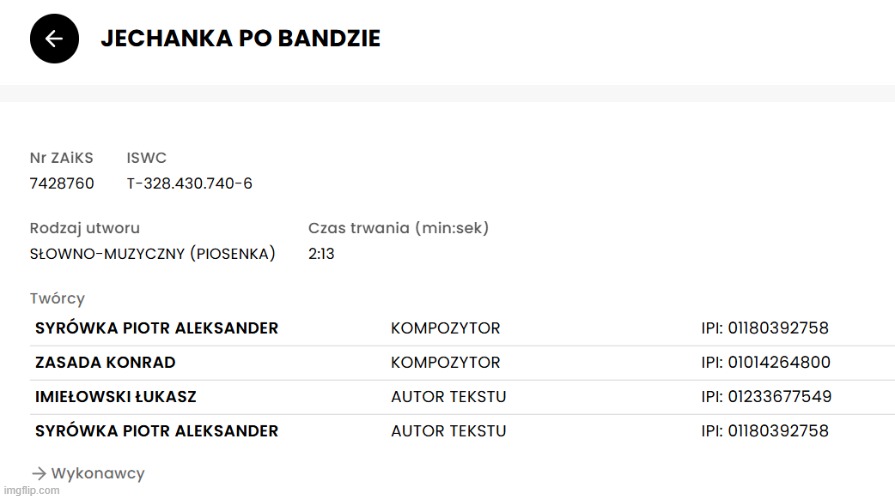Click KOMPOZYTOR role for Zasada Konrad
The image size is (895, 499).
(445, 362)
